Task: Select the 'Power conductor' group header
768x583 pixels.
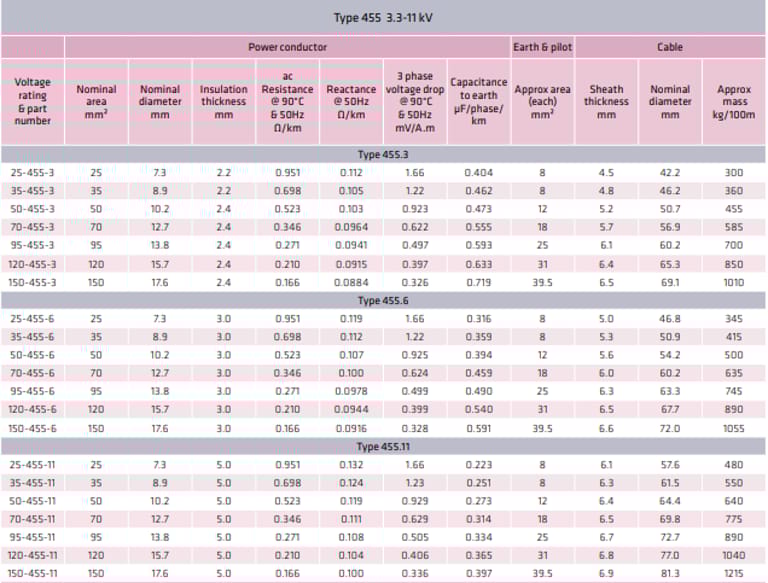Action: click(x=287, y=47)
